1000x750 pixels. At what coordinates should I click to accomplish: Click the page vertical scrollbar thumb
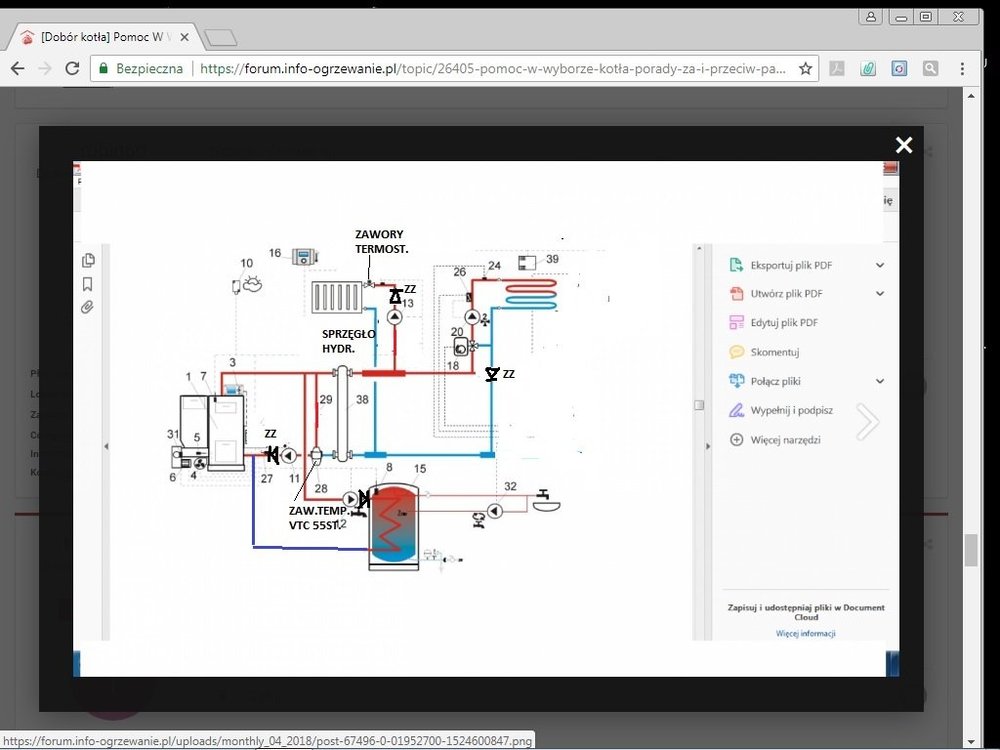coord(969,551)
